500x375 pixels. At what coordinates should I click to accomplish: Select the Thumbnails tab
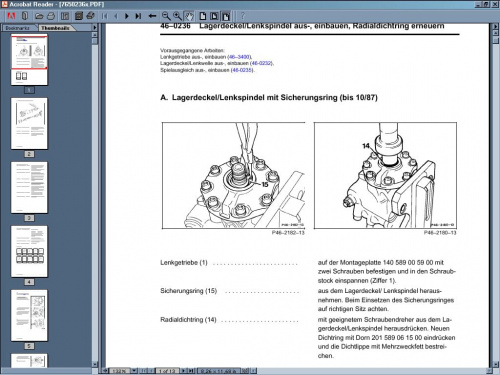pyautogui.click(x=55, y=28)
